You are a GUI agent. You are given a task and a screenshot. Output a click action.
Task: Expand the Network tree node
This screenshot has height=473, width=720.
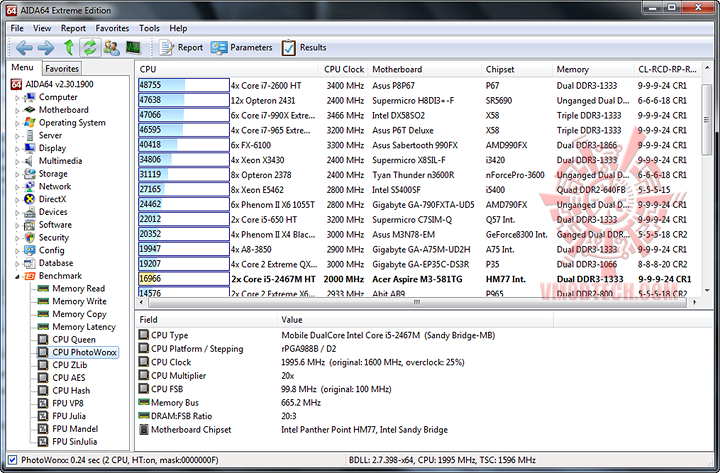[17, 187]
